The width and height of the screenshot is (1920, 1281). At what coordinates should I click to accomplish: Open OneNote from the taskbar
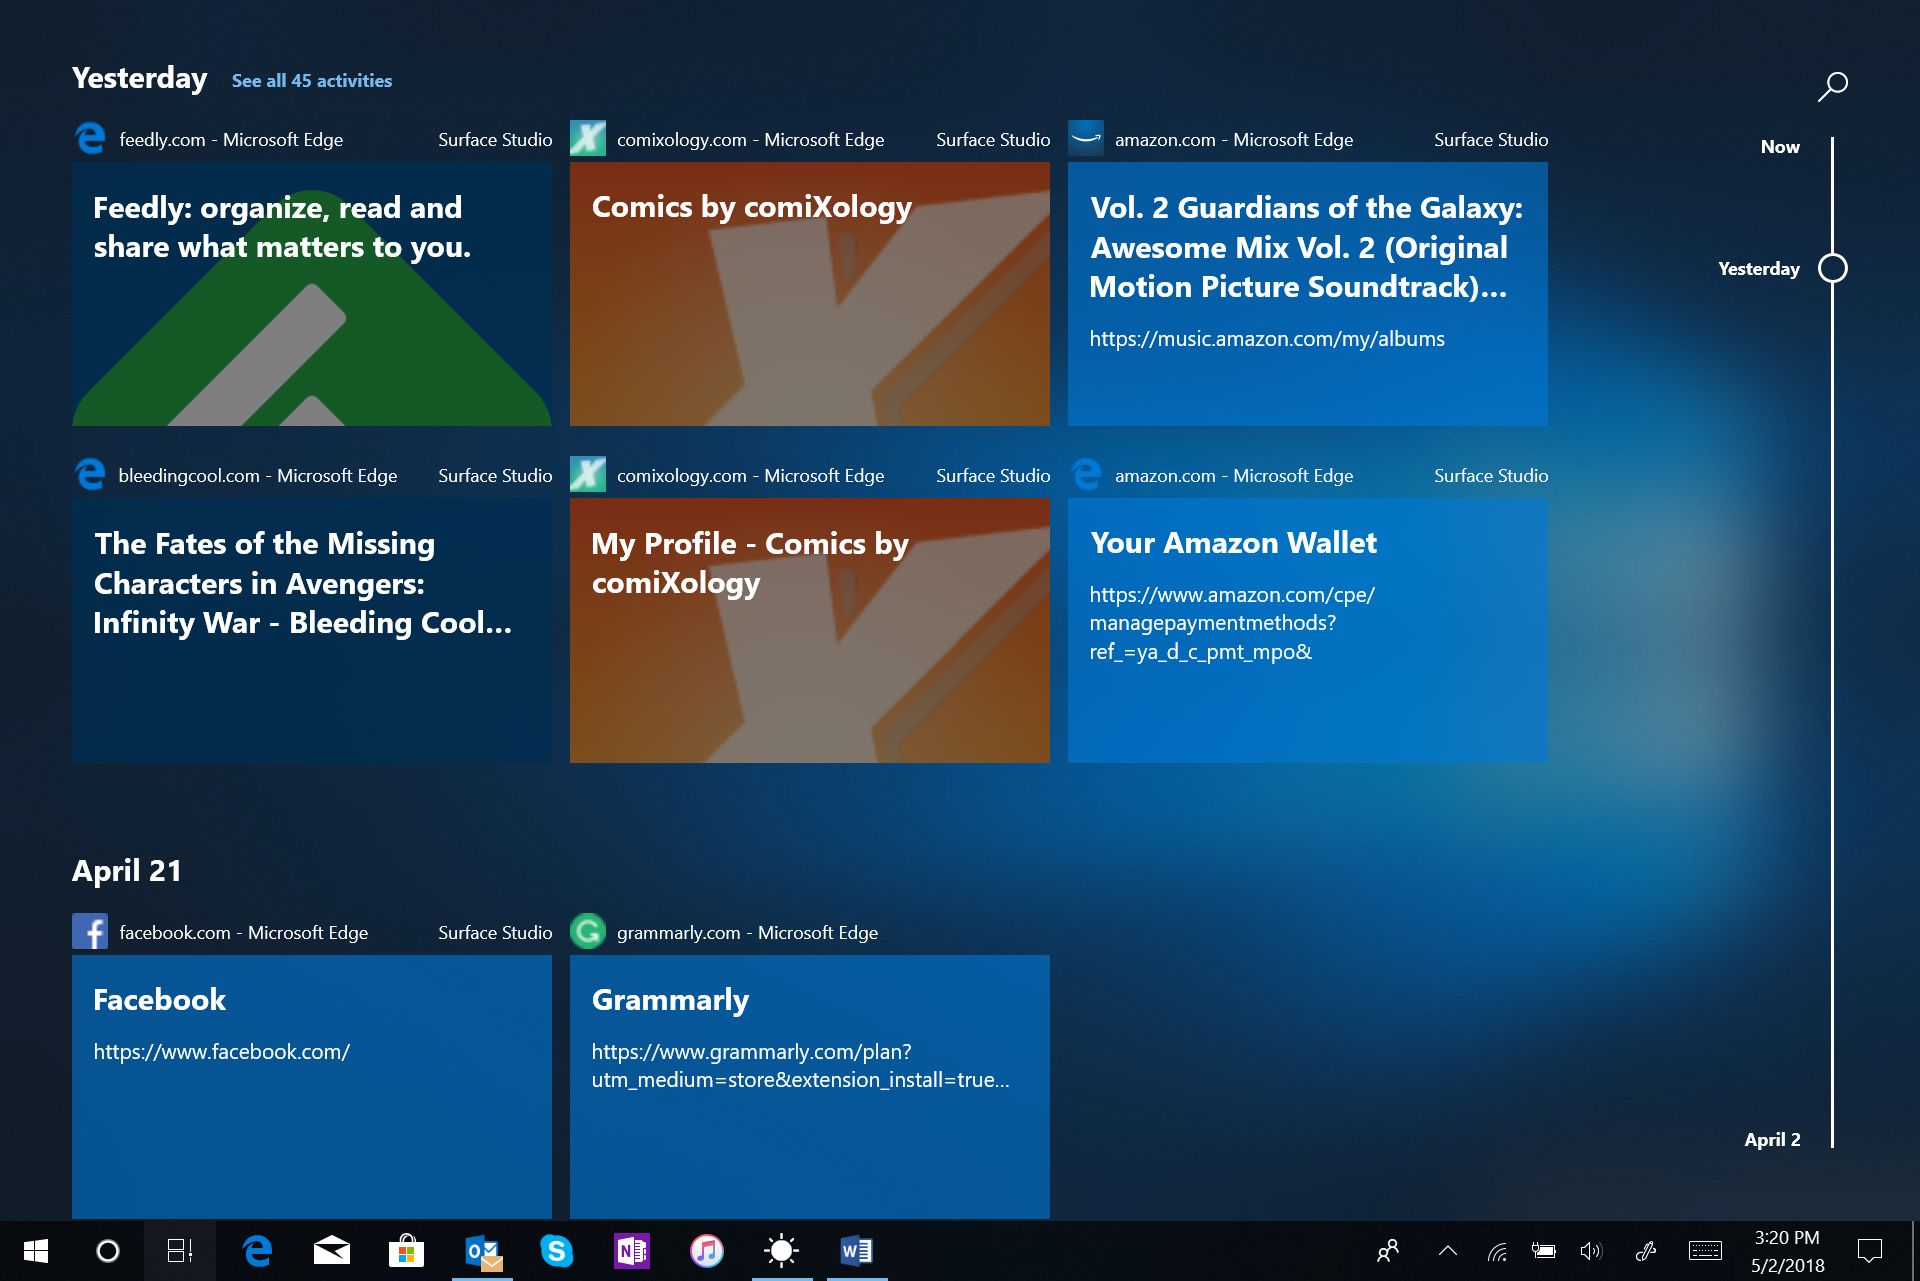click(x=632, y=1250)
